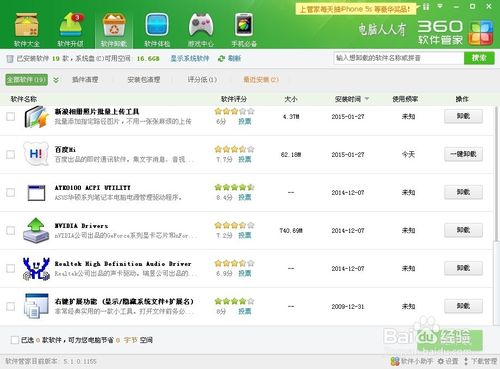
Task: Switch to the 安装包清理 tab
Action: tap(144, 80)
